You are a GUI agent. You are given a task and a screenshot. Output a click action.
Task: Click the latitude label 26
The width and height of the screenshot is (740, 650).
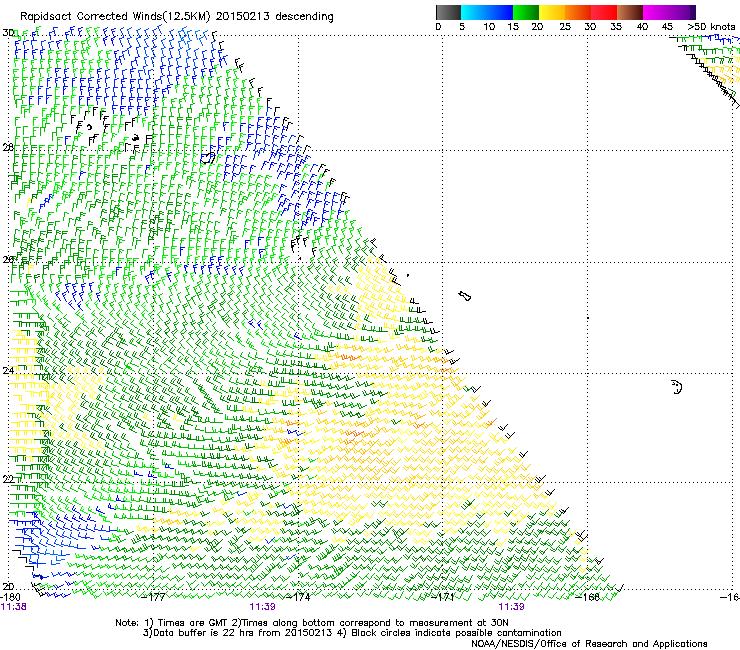[x=8, y=259]
